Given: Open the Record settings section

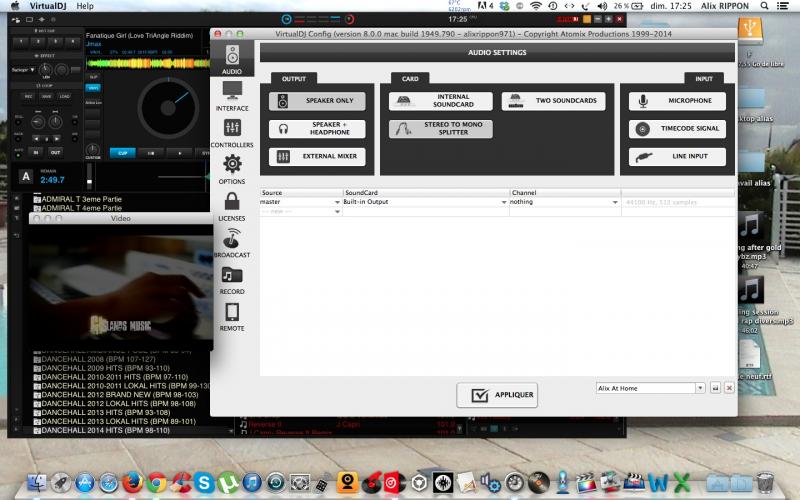Looking at the screenshot, I should tap(232, 281).
